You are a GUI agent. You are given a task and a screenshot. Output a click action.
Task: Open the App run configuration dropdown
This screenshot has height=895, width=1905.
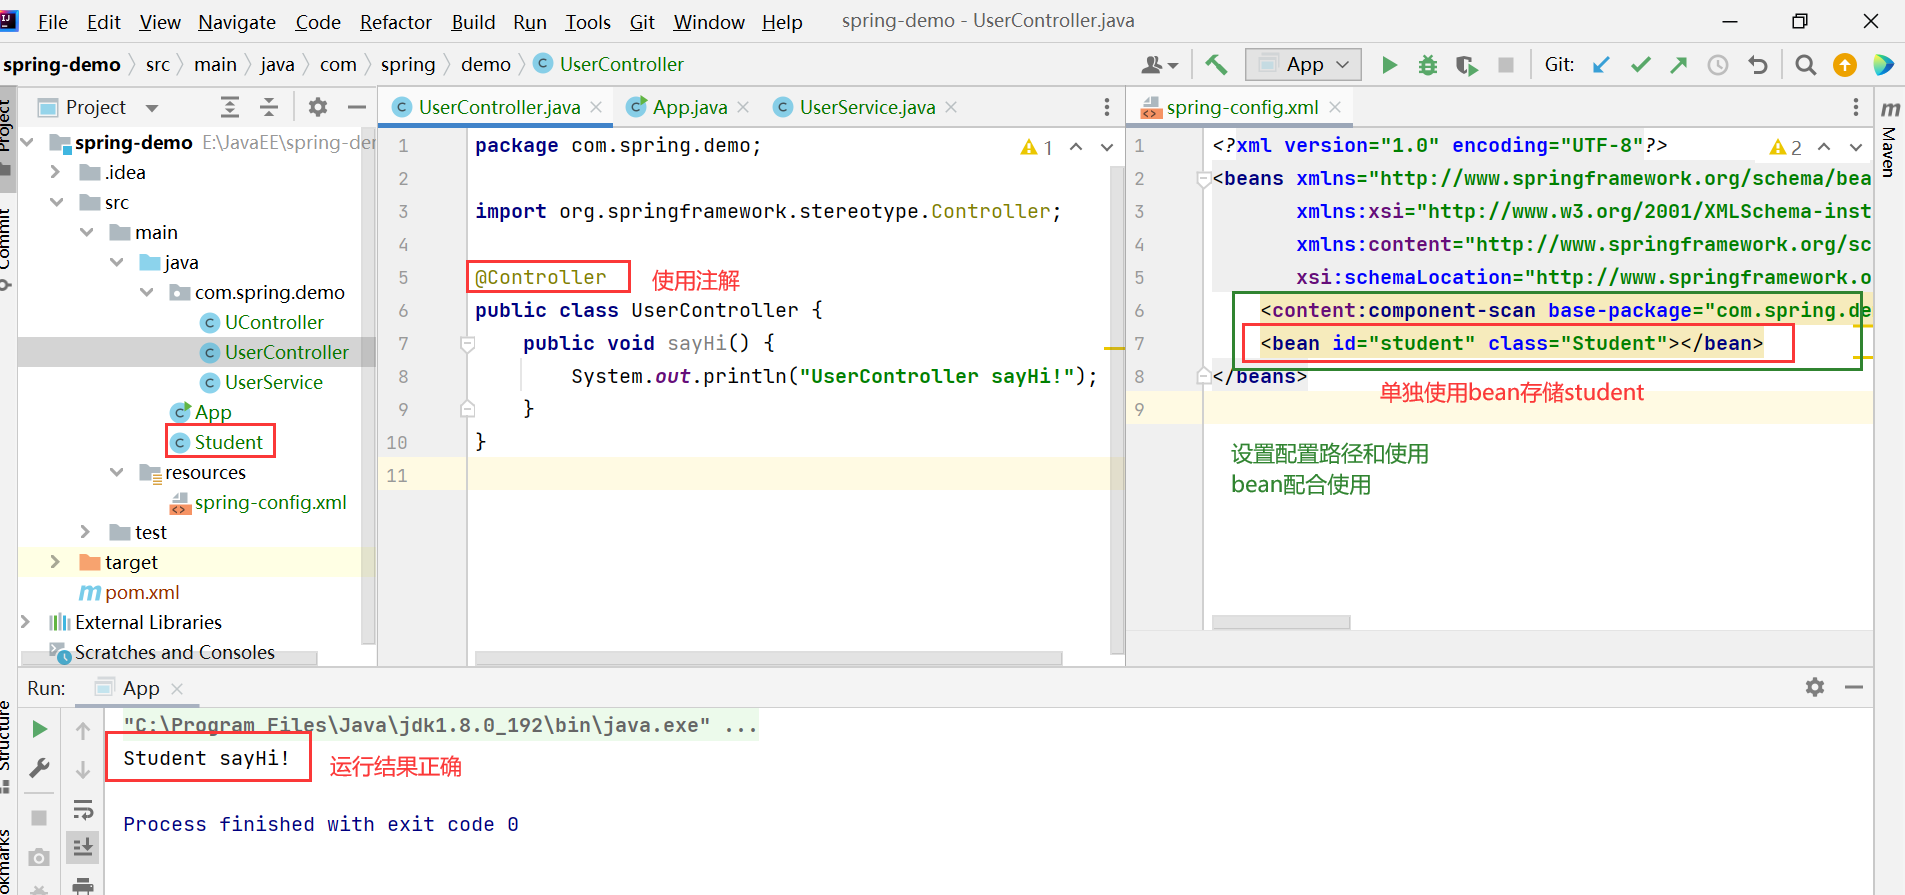pos(1303,65)
